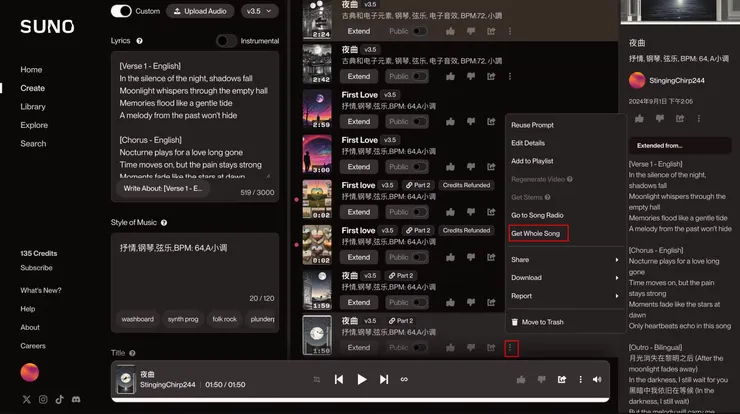The width and height of the screenshot is (740, 414).
Task: Select Go to Song Radio
Action: click(537, 215)
